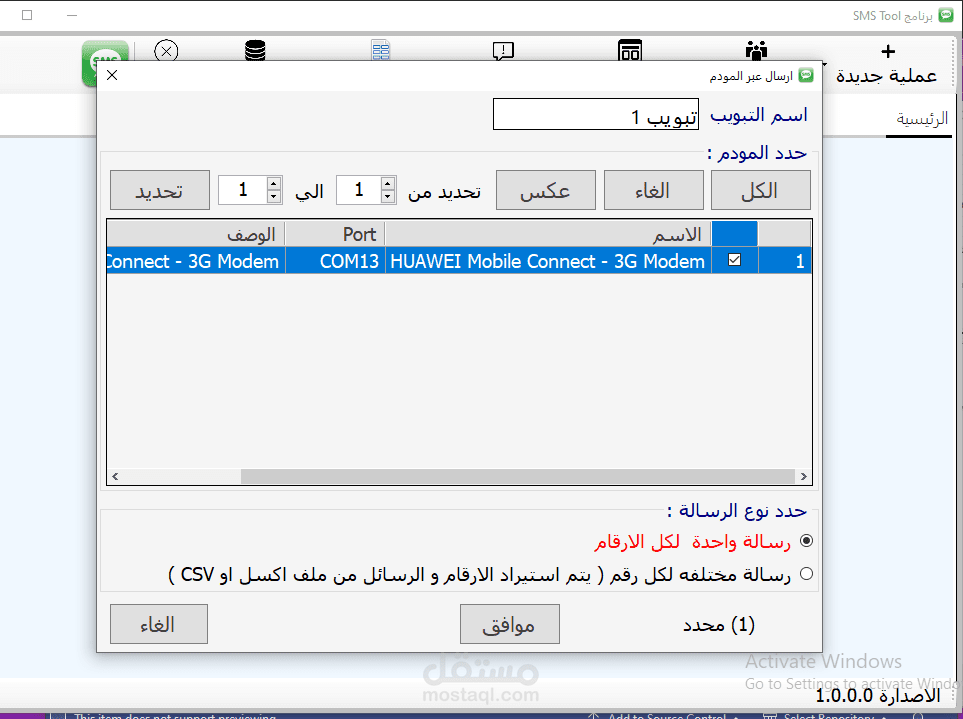
Task: Click the blue checkbox column header
Action: tap(735, 234)
